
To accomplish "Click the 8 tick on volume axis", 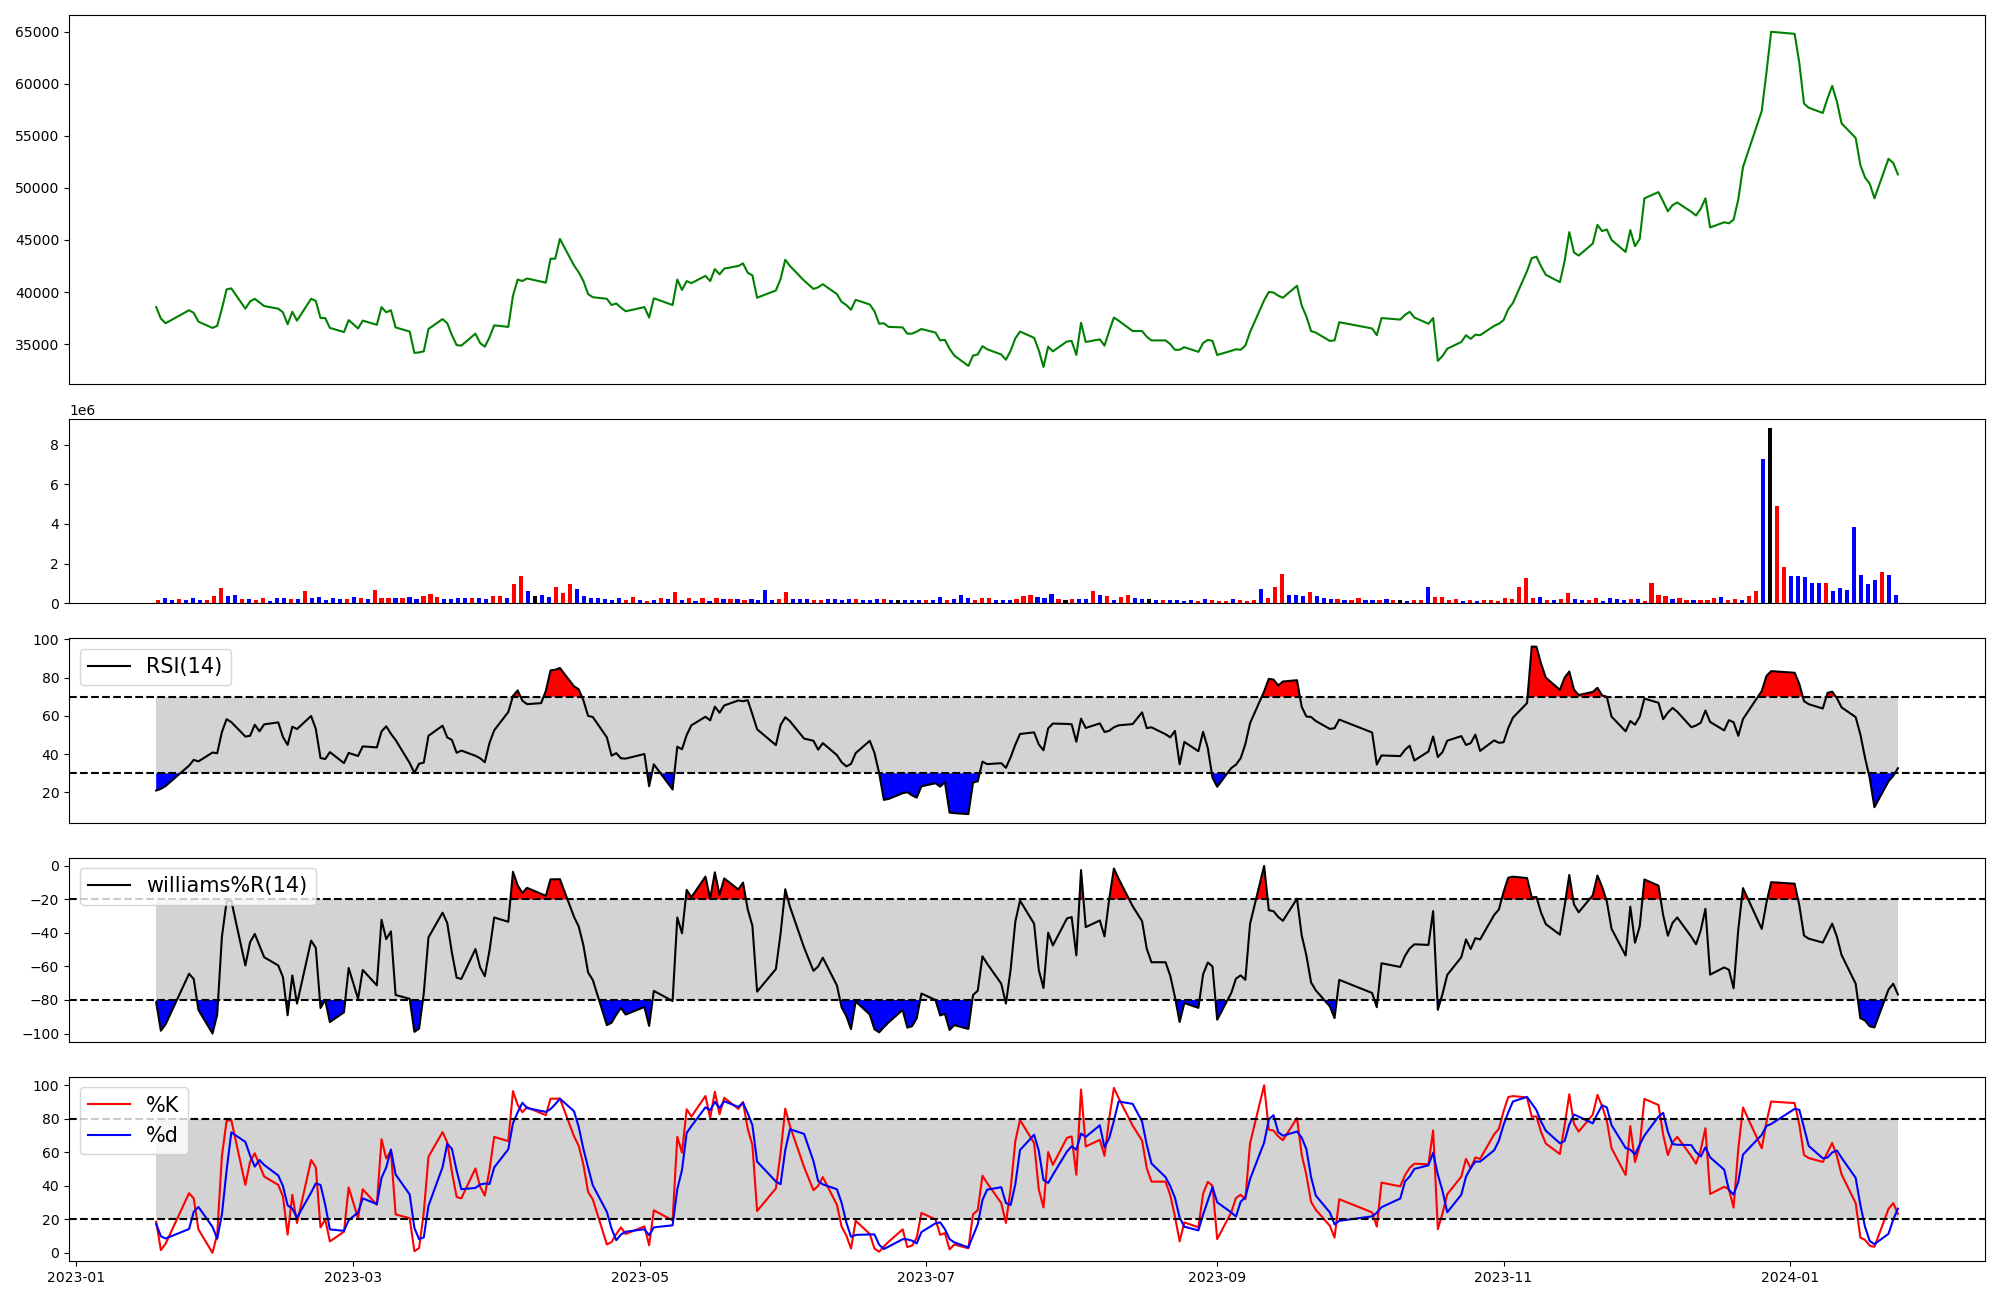I will pos(55,445).
